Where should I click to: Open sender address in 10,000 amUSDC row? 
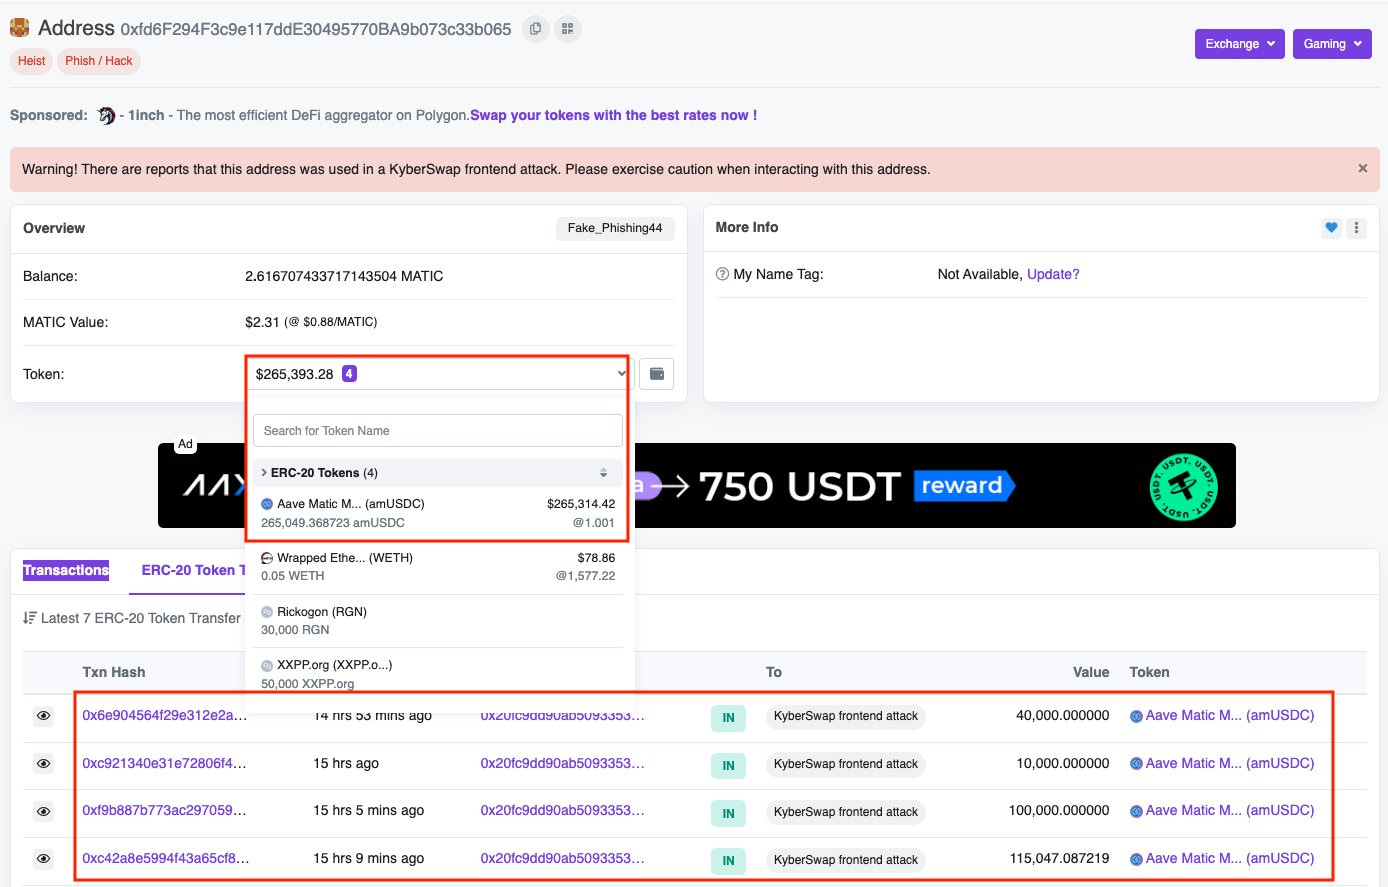point(562,763)
